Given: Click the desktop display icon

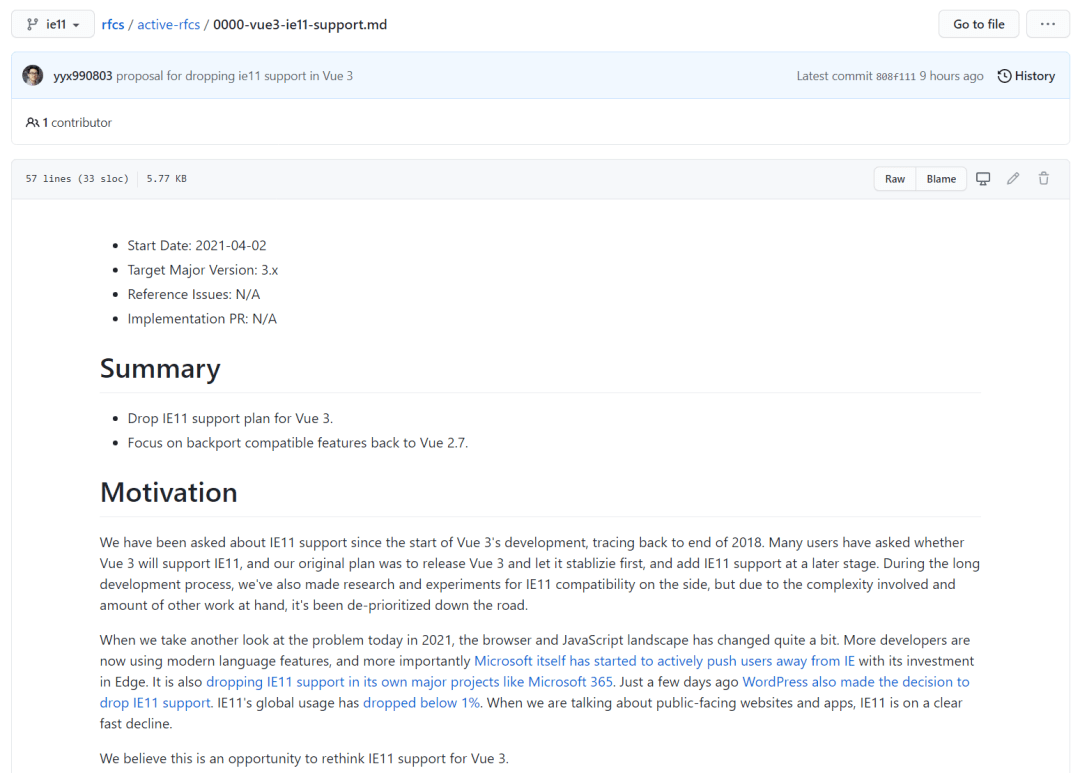Looking at the screenshot, I should 983,179.
